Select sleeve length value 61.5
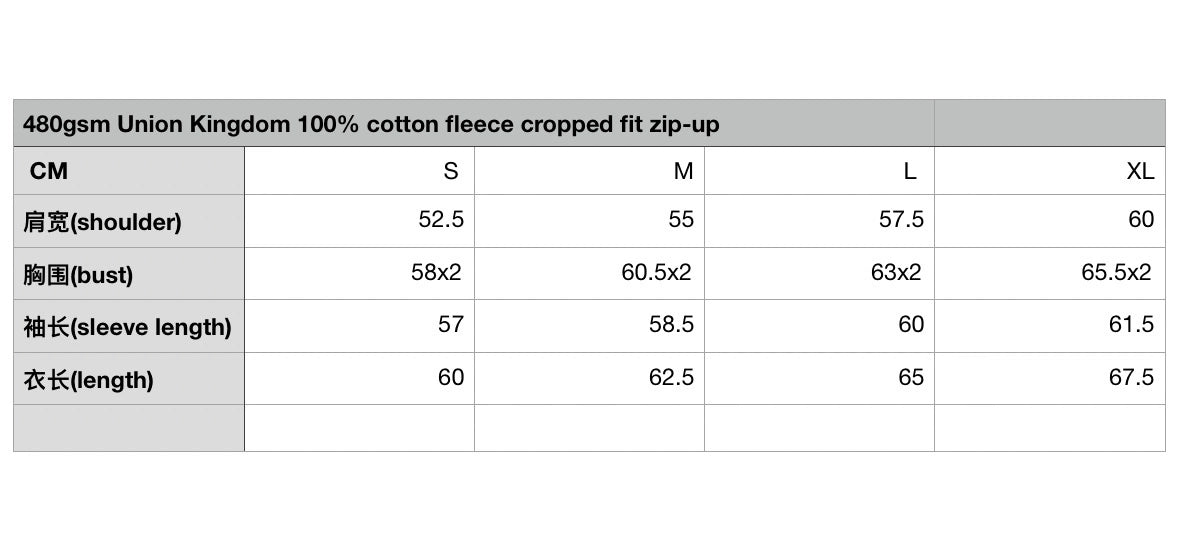Screen dimensions: 1179x556 click(1131, 325)
